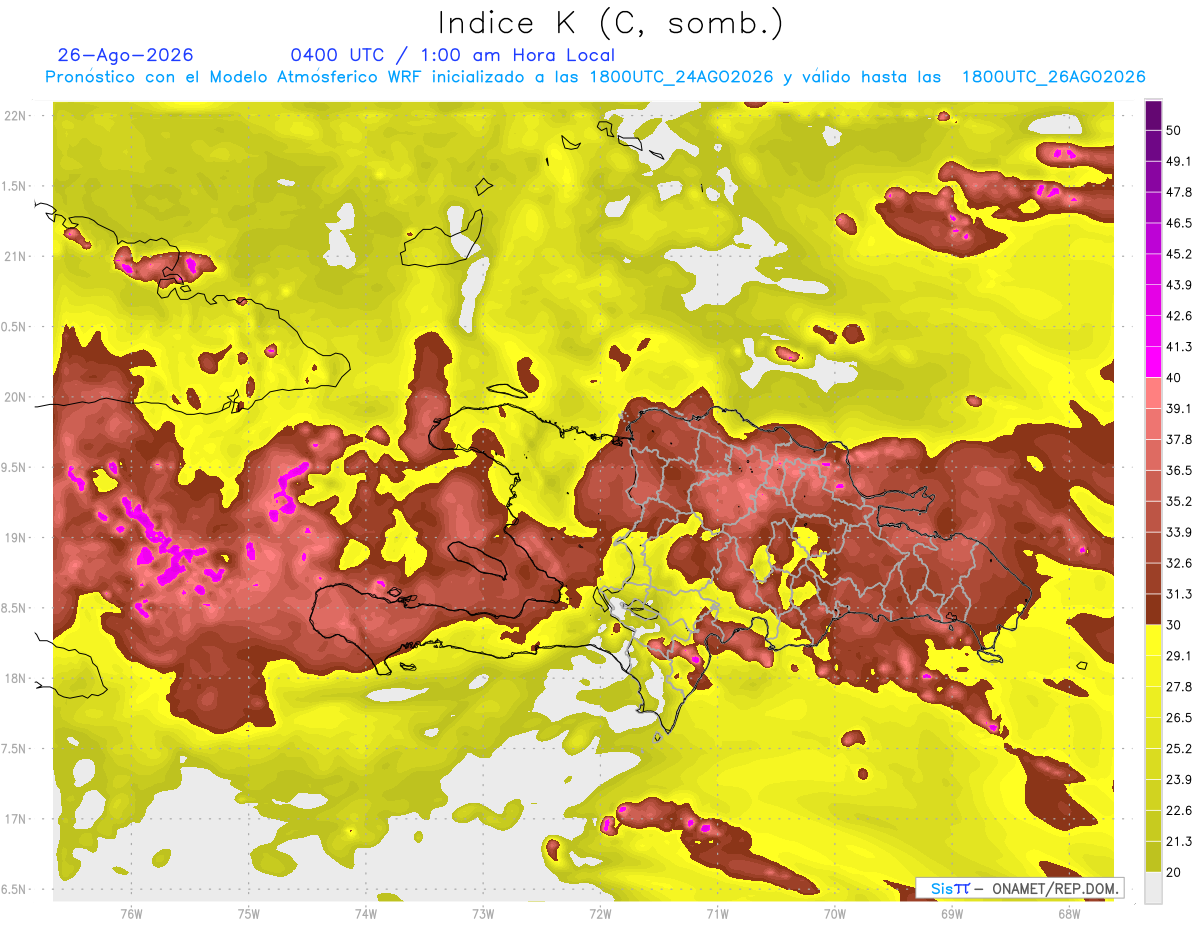Click the color scale value '36.5'
The width and height of the screenshot is (1200, 927).
(x=1178, y=470)
